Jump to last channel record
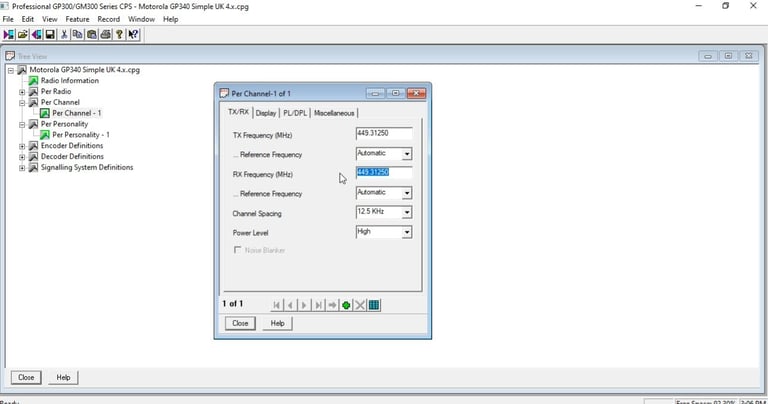This screenshot has width=768, height=404. pyautogui.click(x=318, y=305)
